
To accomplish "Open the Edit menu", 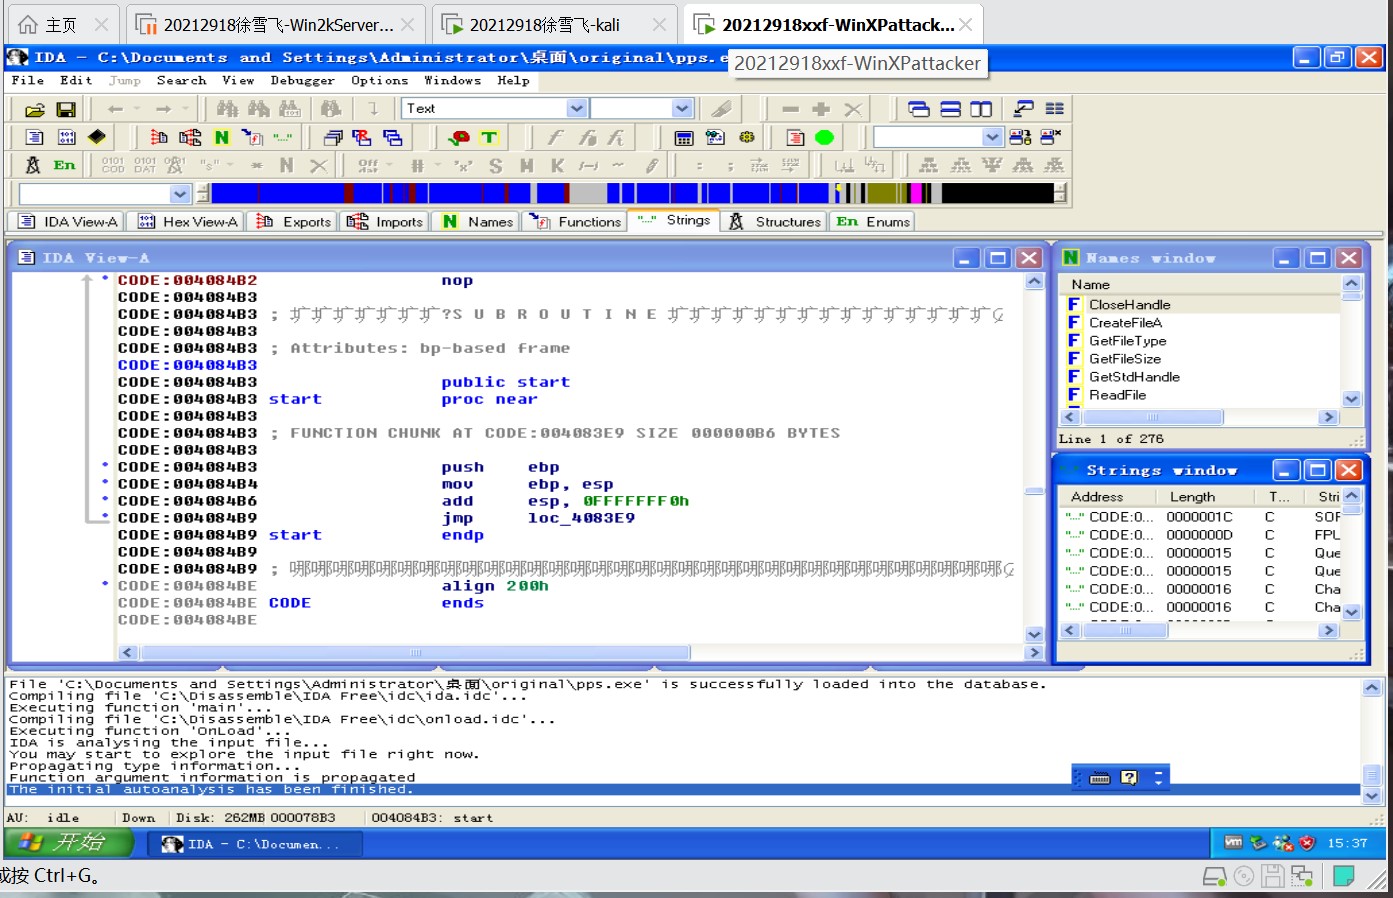I will pyautogui.click(x=75, y=81).
